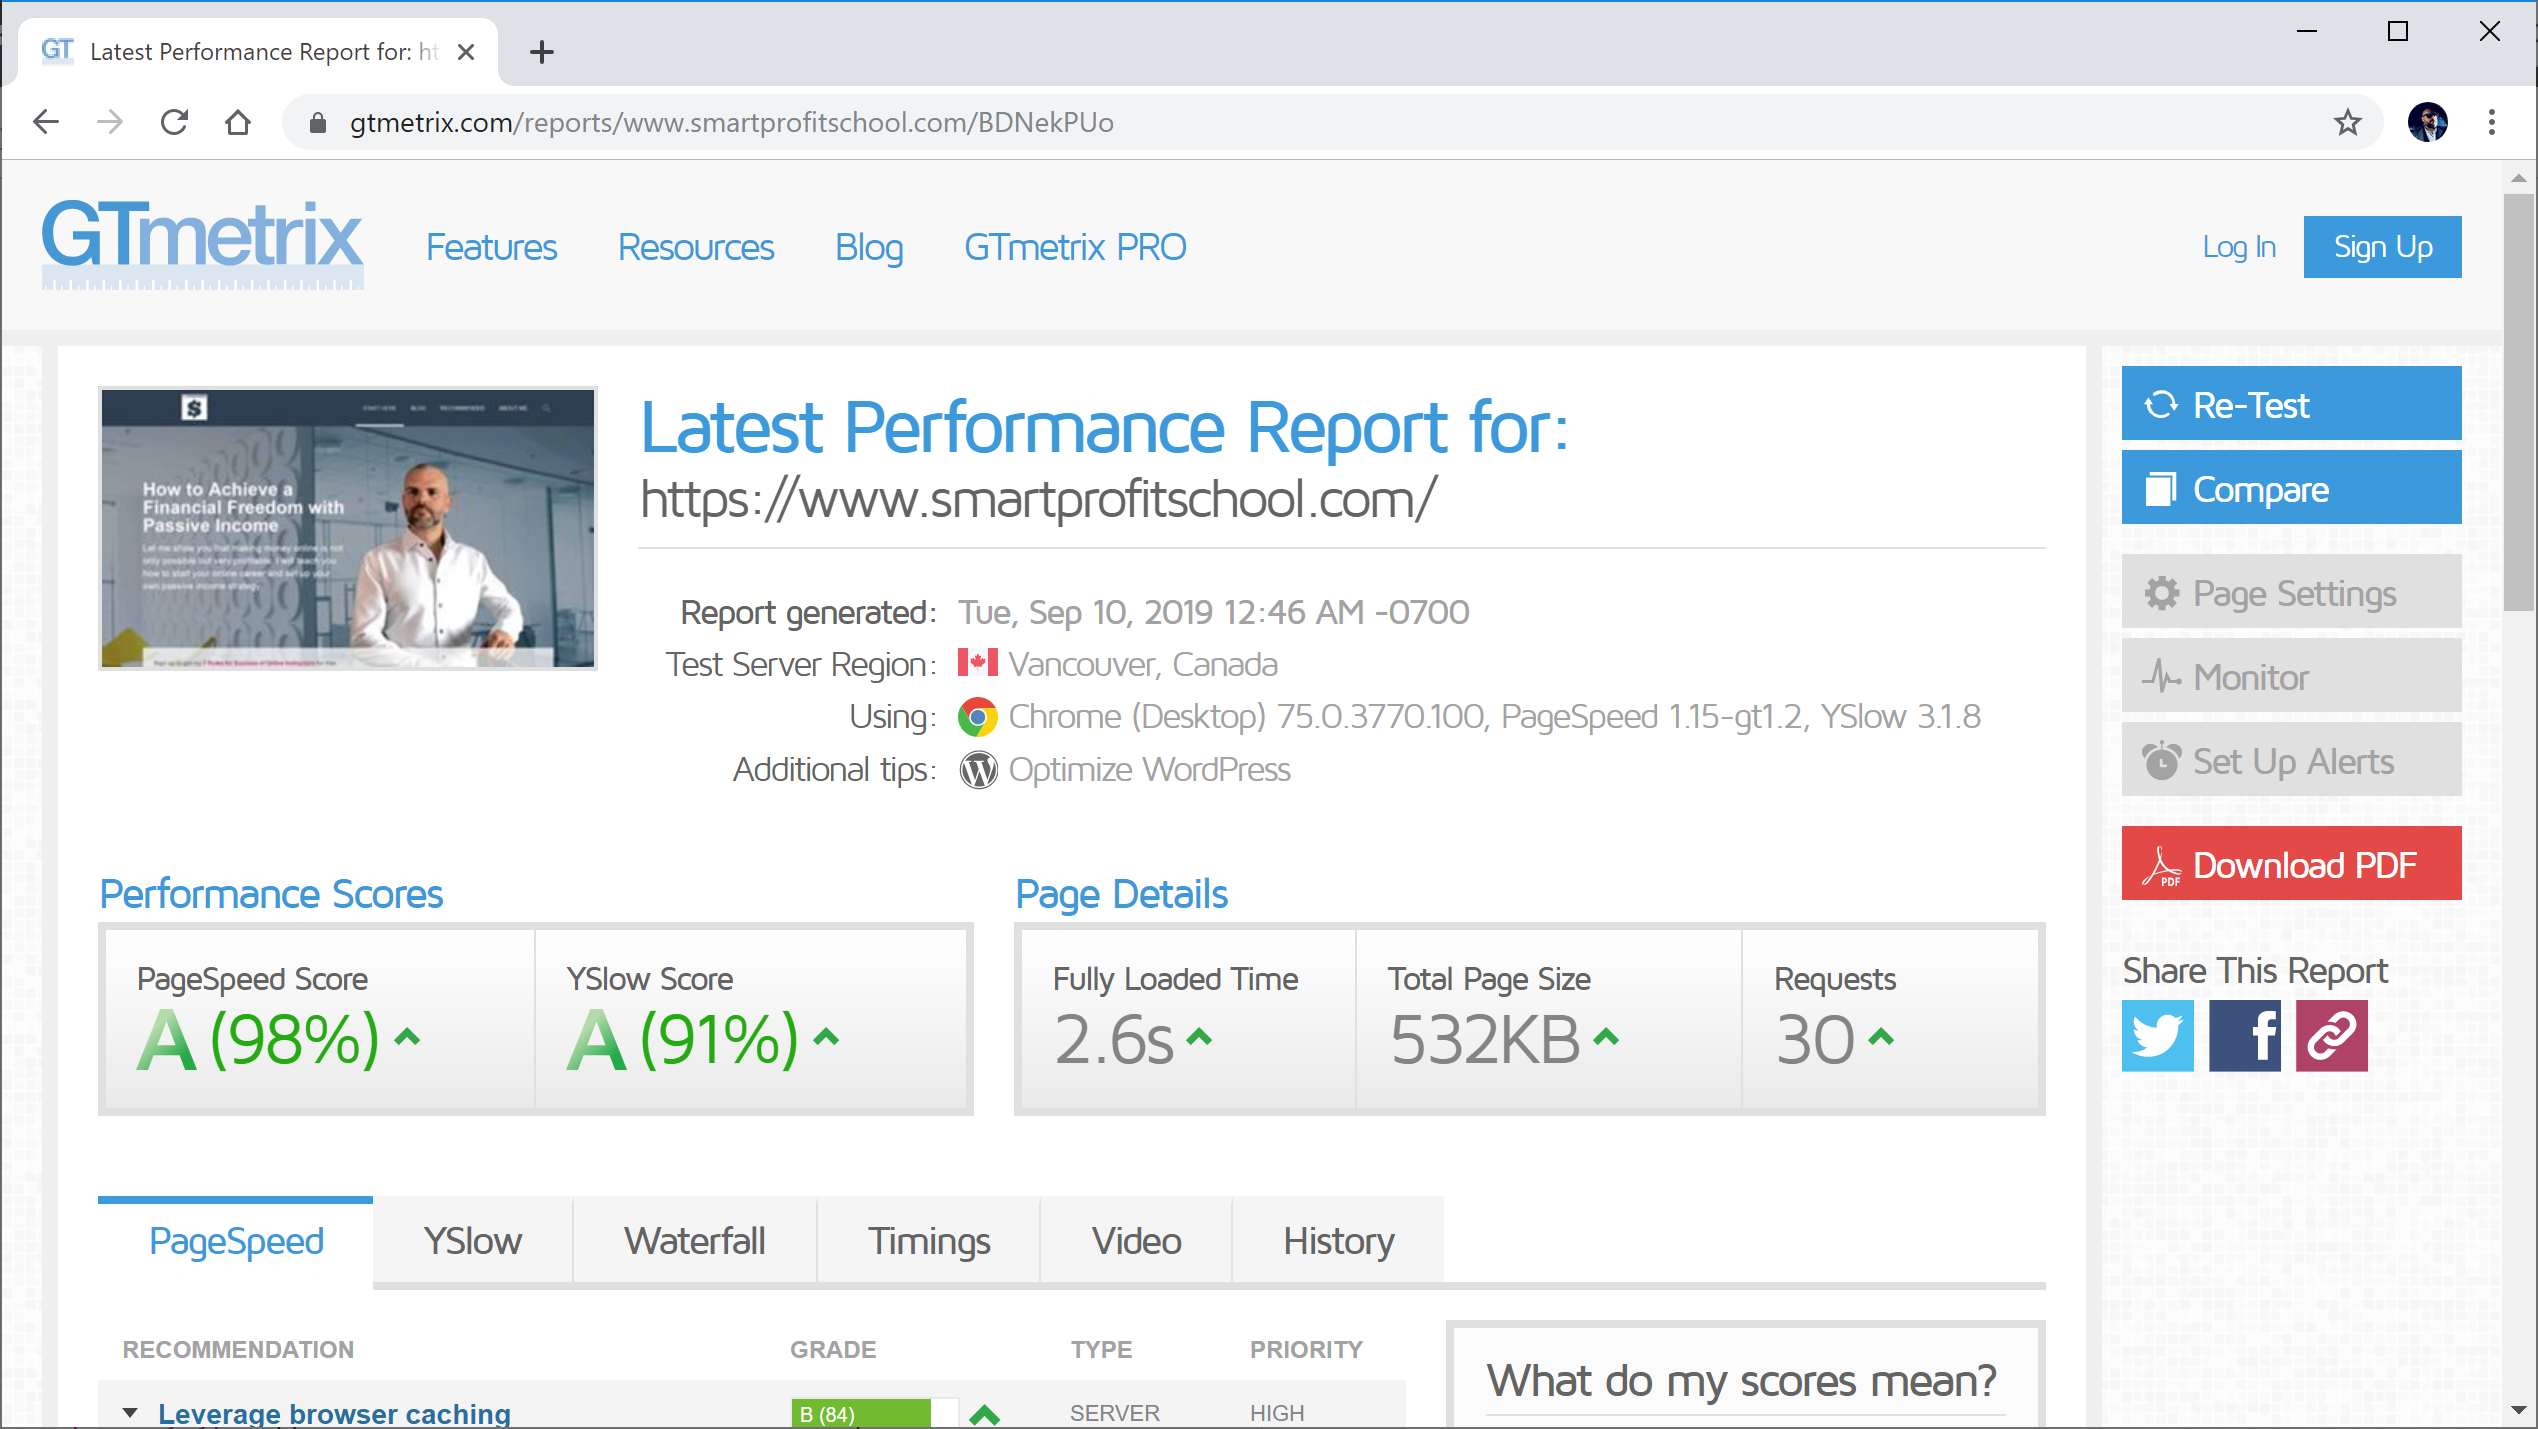This screenshot has height=1429, width=2538.
Task: Switch to the PageSpeed tab
Action: pos(236,1241)
